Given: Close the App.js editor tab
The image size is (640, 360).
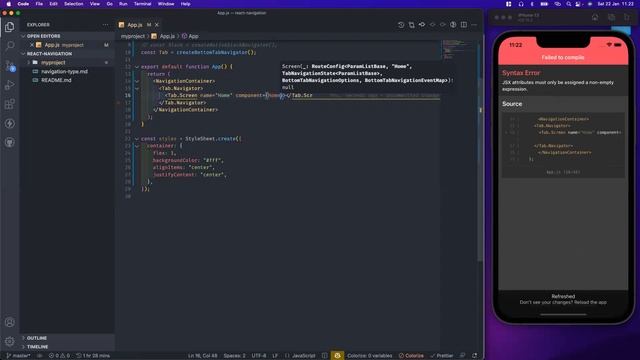Looking at the screenshot, I should (157, 25).
